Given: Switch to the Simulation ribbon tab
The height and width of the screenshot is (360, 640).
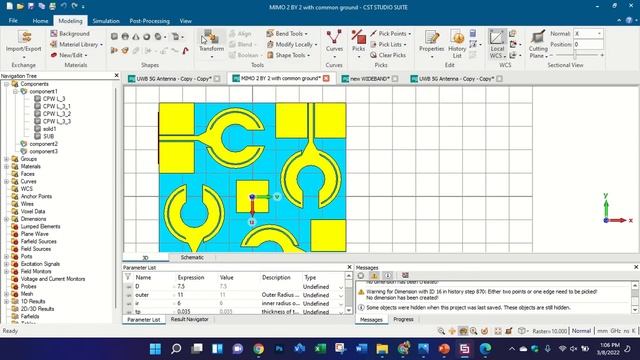Looking at the screenshot, I should point(106,21).
